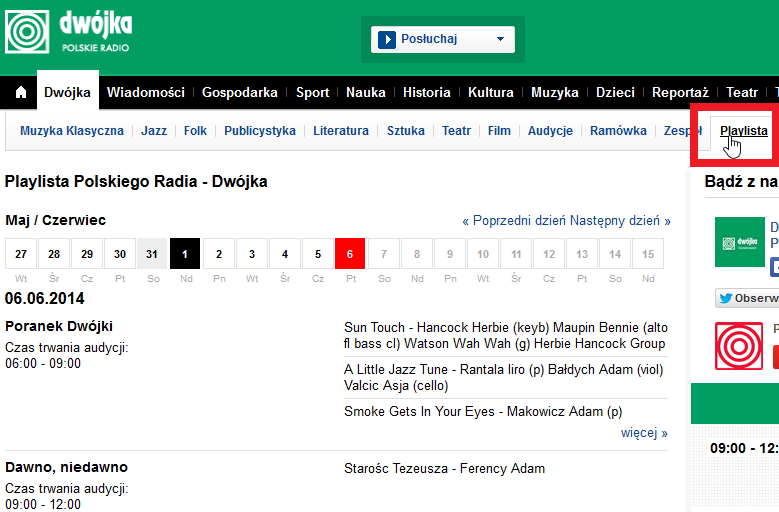Open the Historia section
The height and width of the screenshot is (512, 779).
tap(427, 92)
